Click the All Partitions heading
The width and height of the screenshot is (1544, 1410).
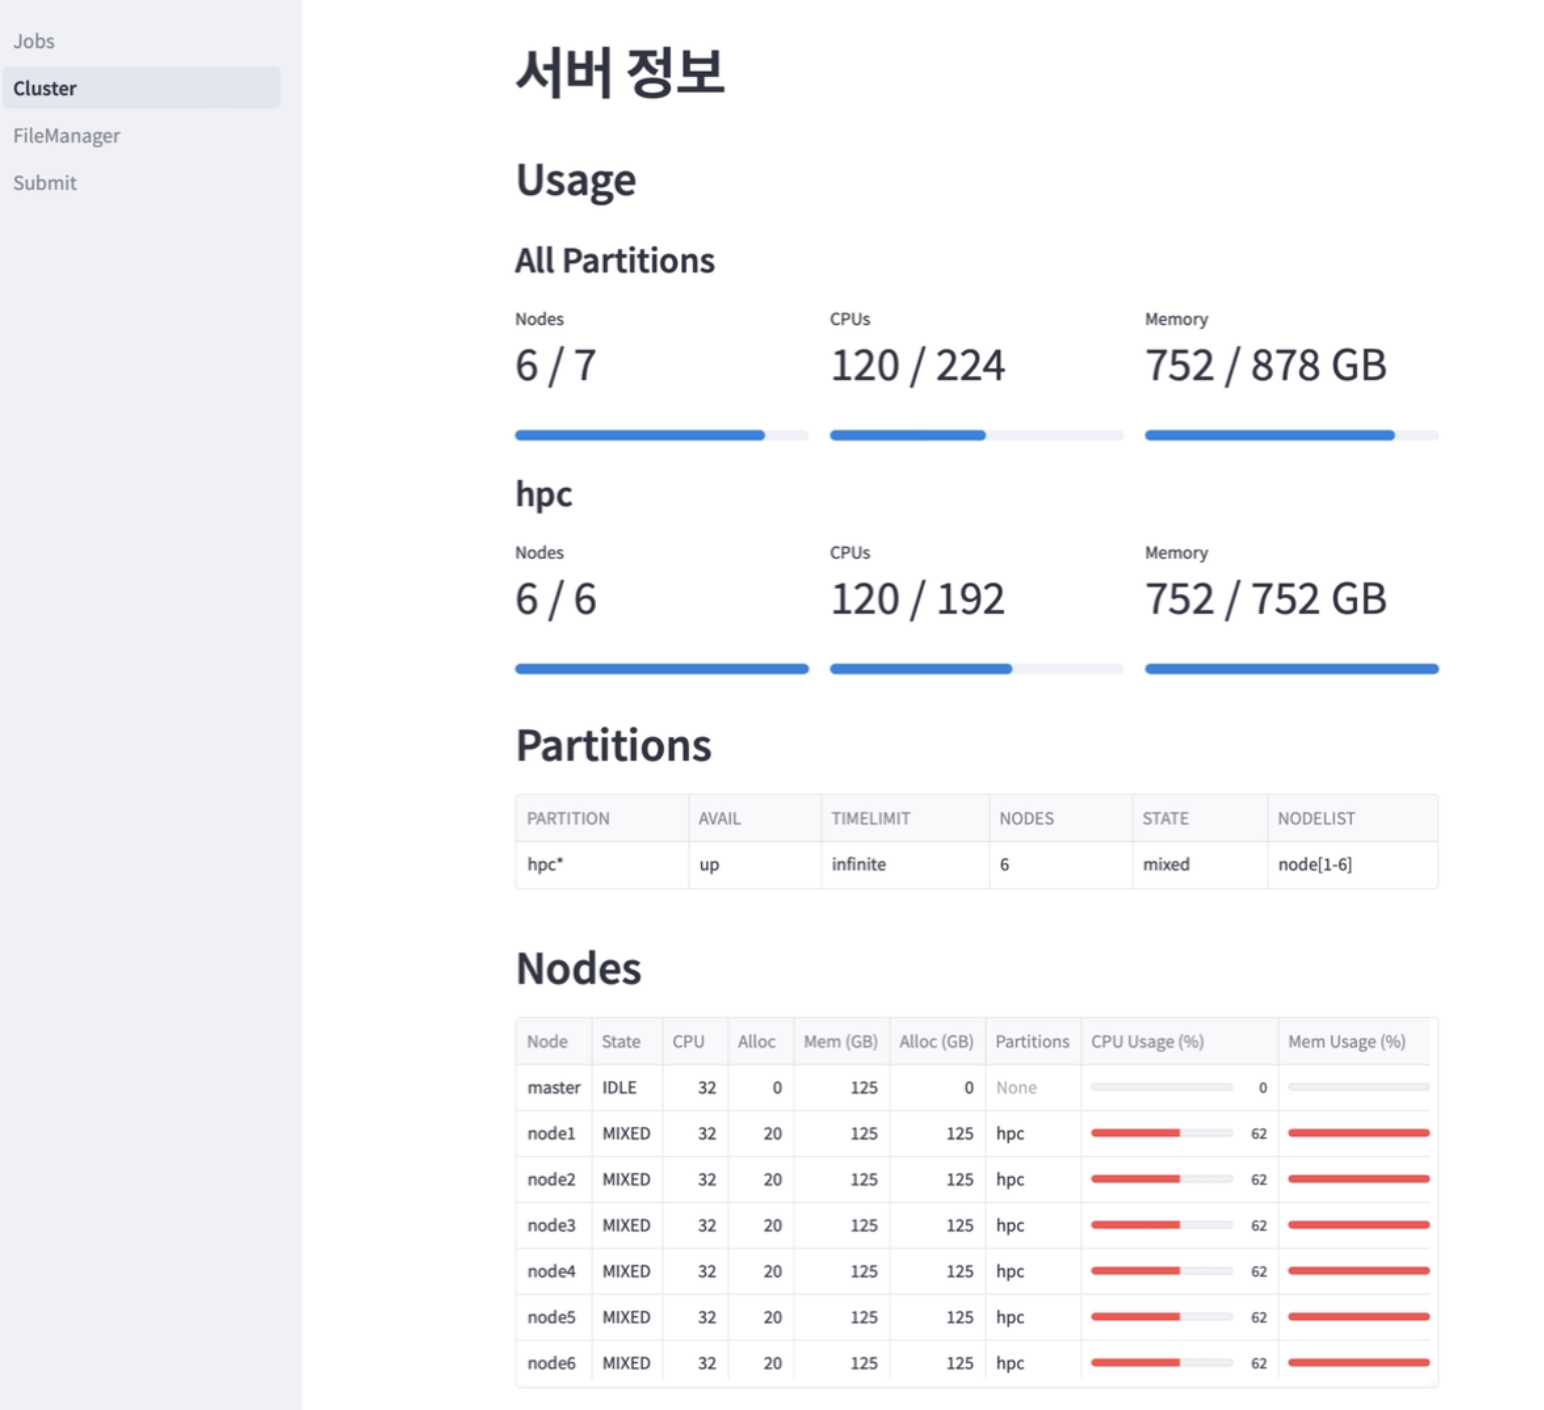[x=615, y=260]
